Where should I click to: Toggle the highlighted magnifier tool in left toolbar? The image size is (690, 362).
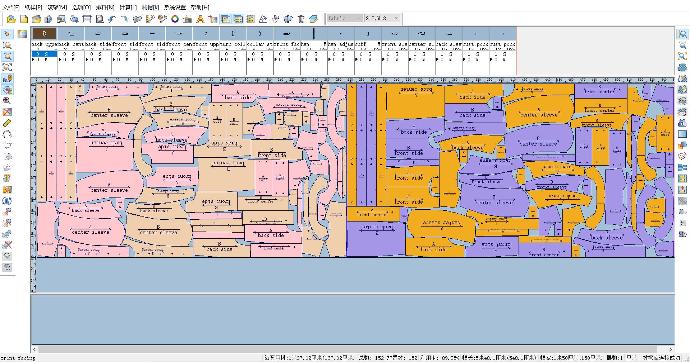point(7,56)
